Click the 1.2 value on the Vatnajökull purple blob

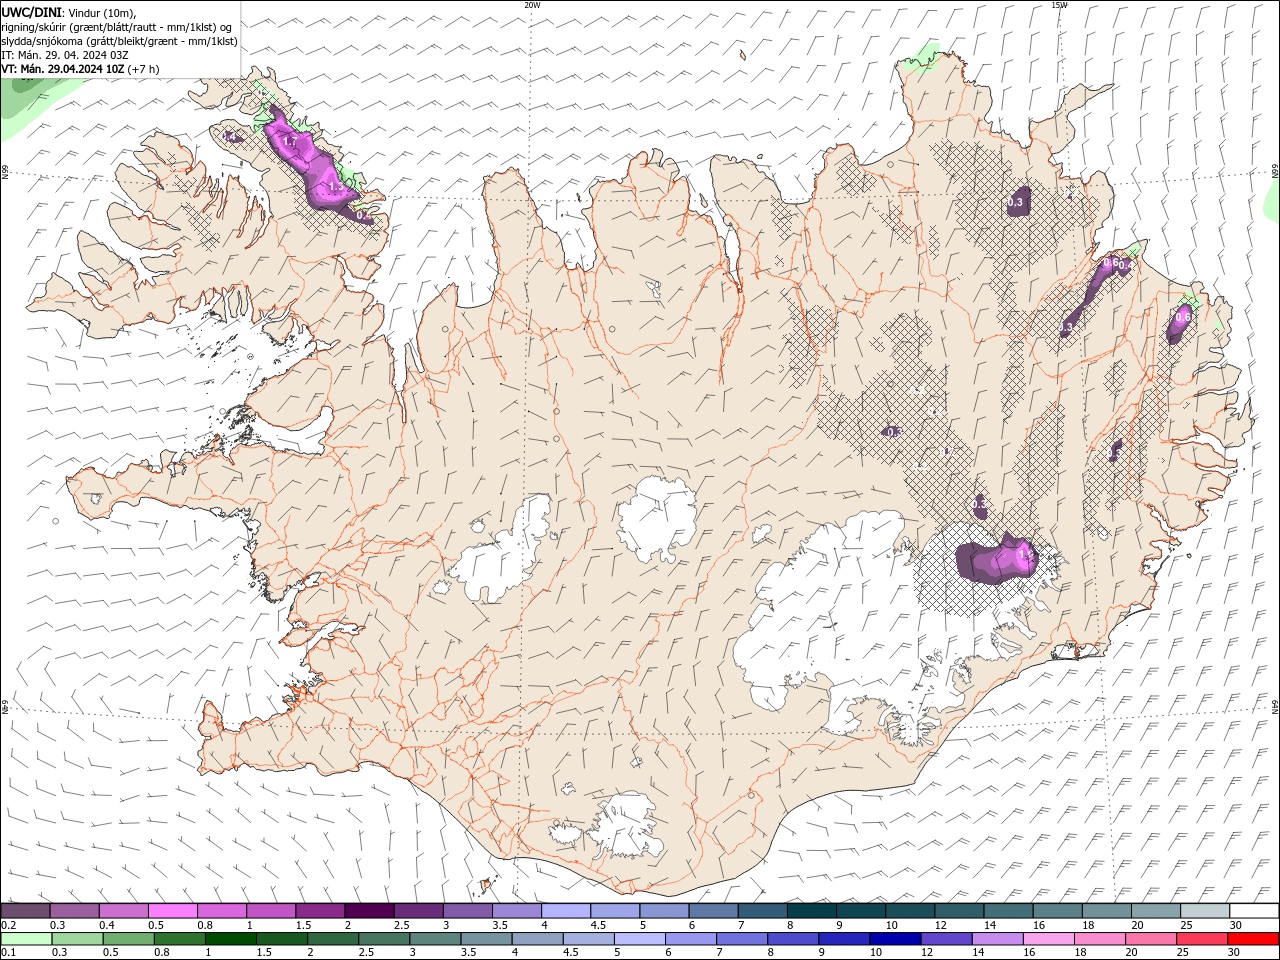[1024, 553]
